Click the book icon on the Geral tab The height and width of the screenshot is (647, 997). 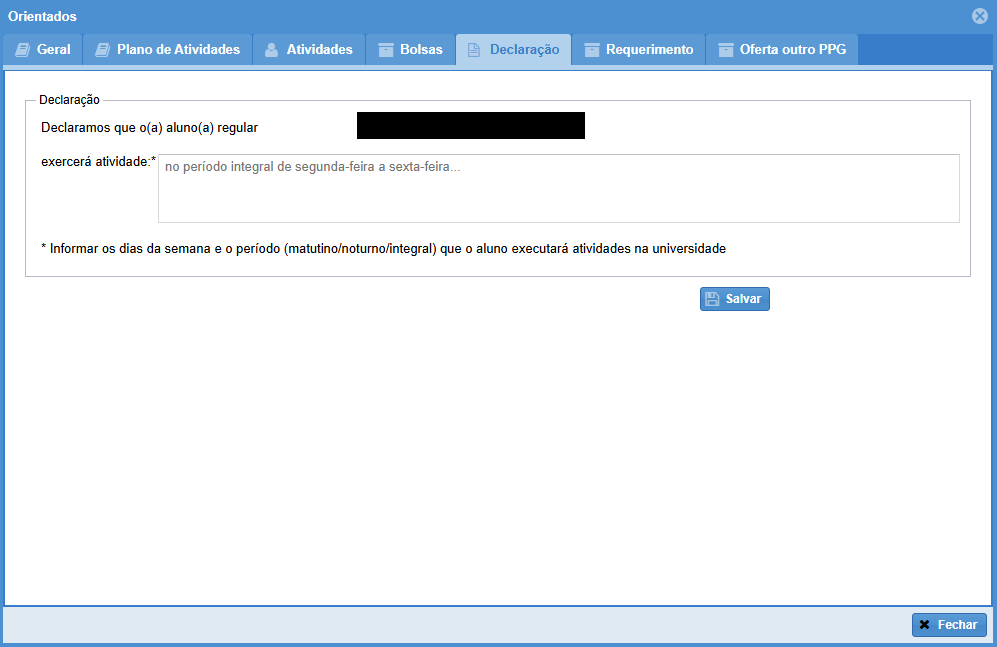22,50
